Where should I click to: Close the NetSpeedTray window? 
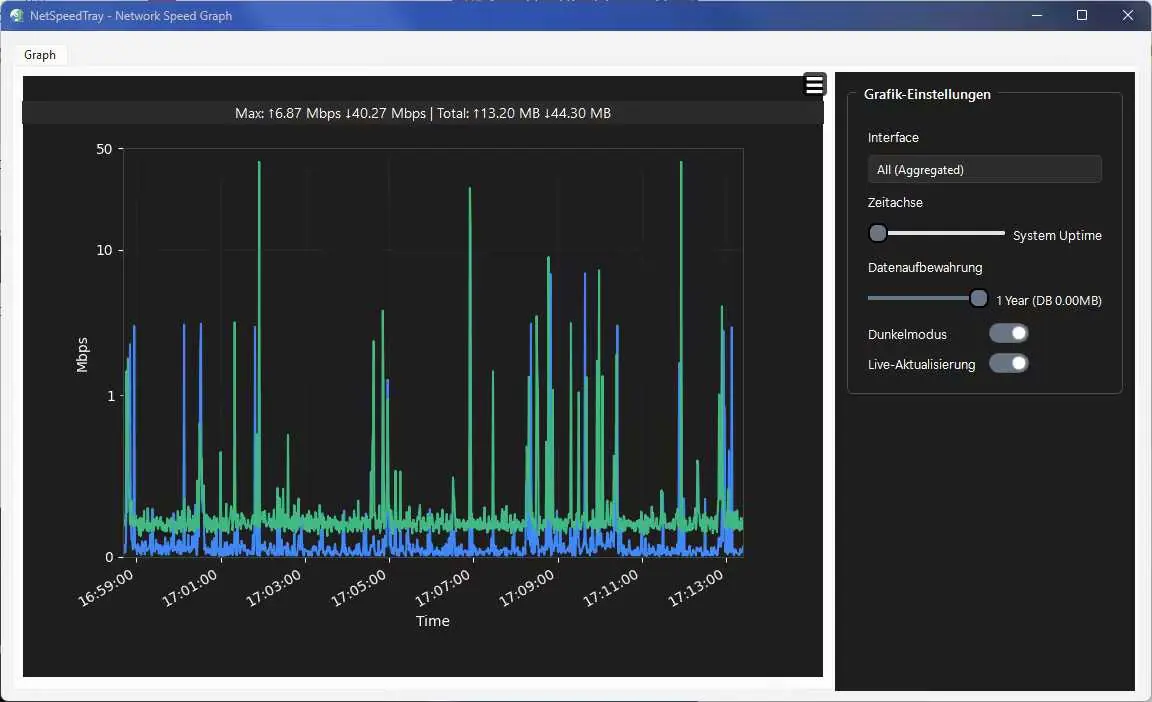[1128, 15]
